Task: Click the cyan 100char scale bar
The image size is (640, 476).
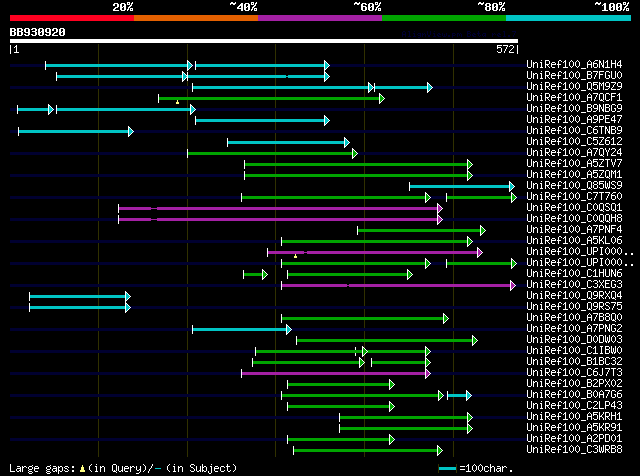Action: click(447, 469)
